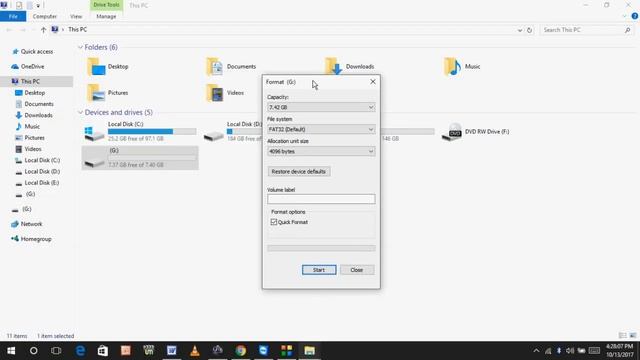This screenshot has height=360, width=640.
Task: Start the format operation
Action: 319,270
